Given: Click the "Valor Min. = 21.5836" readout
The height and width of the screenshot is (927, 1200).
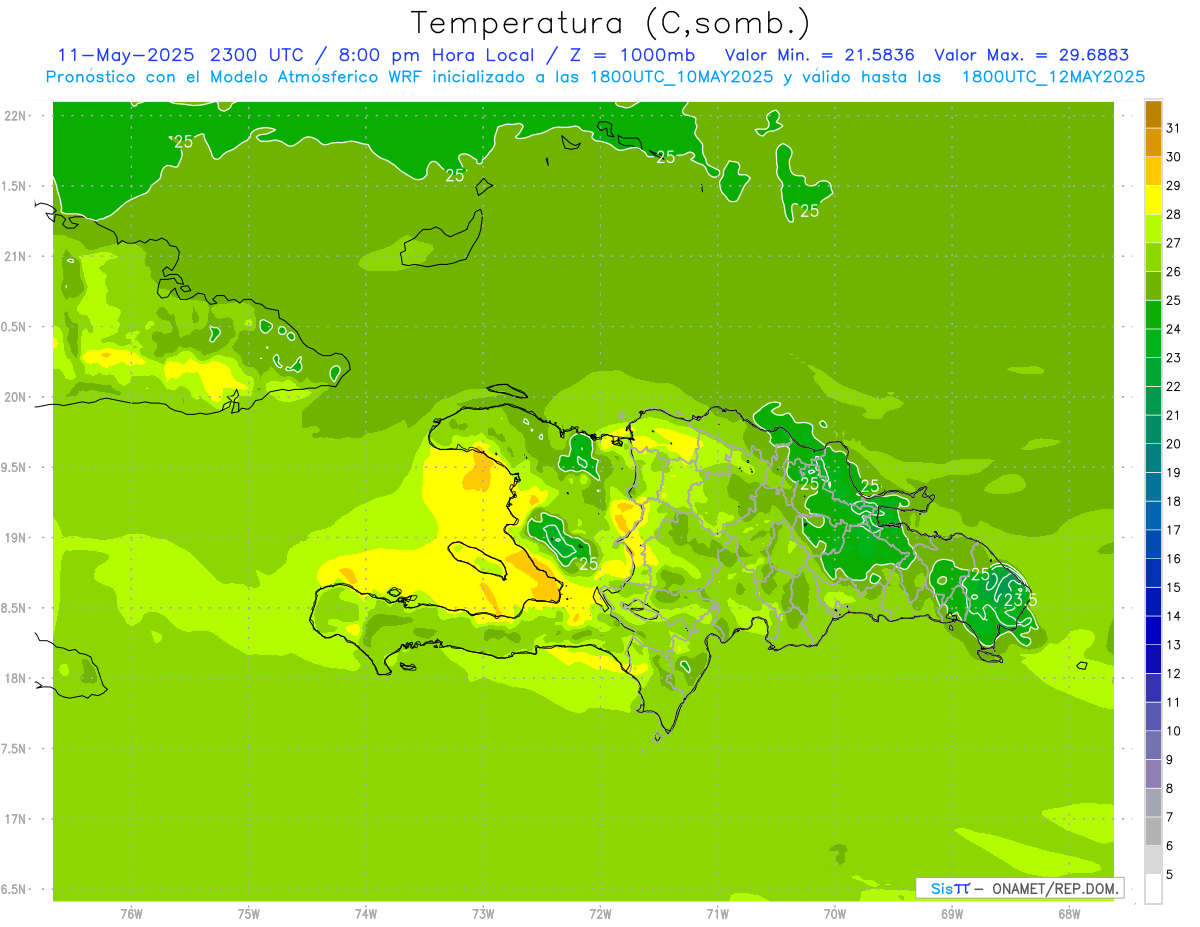Looking at the screenshot, I should 819,55.
